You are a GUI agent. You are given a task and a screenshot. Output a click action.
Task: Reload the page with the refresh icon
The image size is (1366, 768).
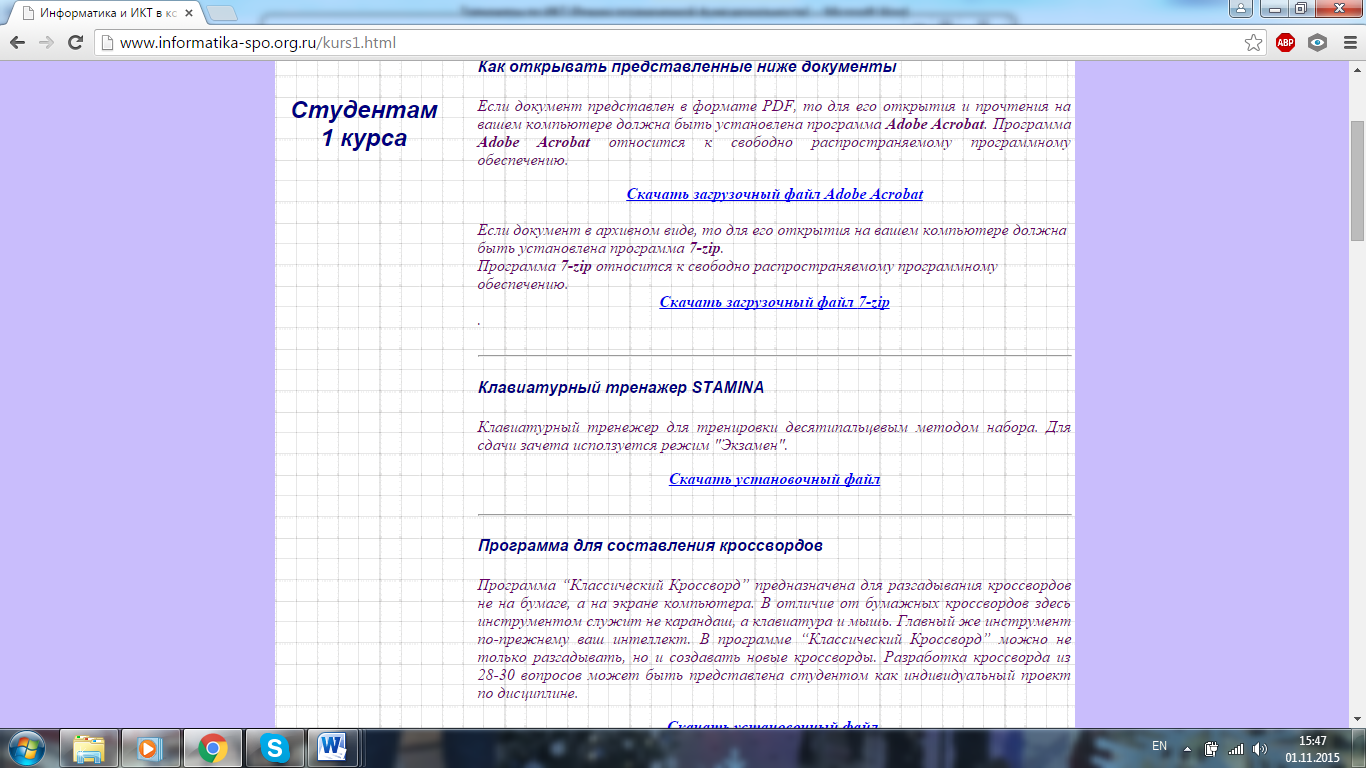coord(75,43)
